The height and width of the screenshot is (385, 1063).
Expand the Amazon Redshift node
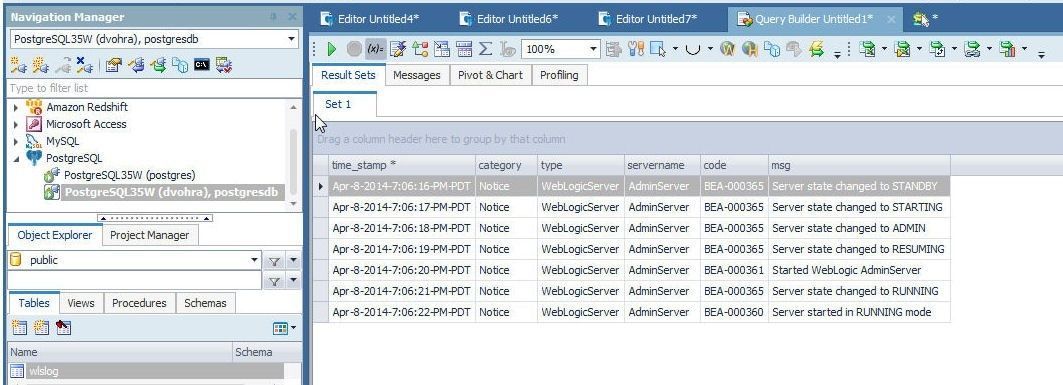click(x=16, y=107)
